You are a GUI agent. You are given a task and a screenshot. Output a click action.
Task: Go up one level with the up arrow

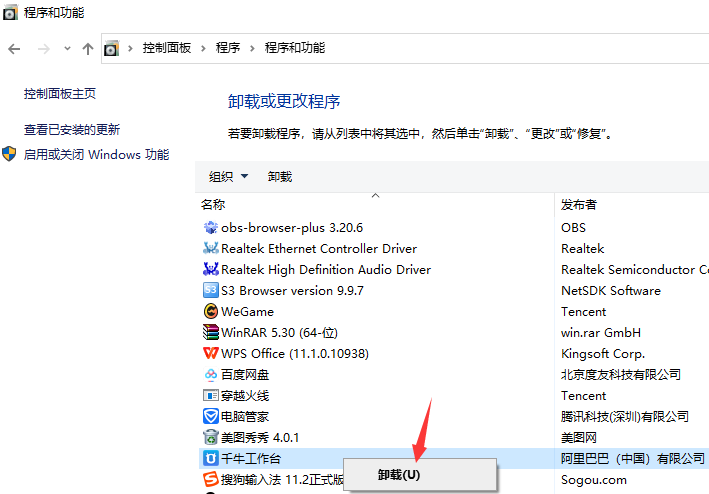[x=88, y=48]
